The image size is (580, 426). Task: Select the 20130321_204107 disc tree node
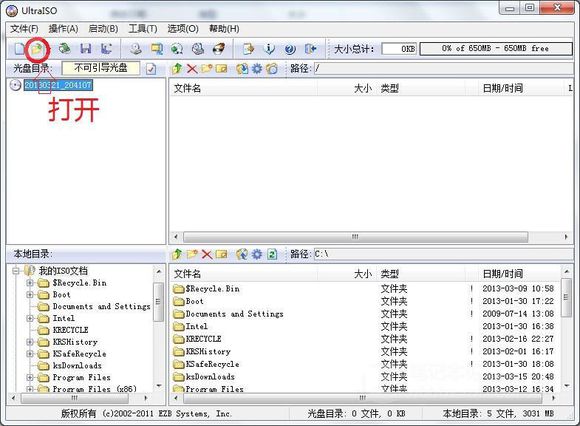coord(58,85)
